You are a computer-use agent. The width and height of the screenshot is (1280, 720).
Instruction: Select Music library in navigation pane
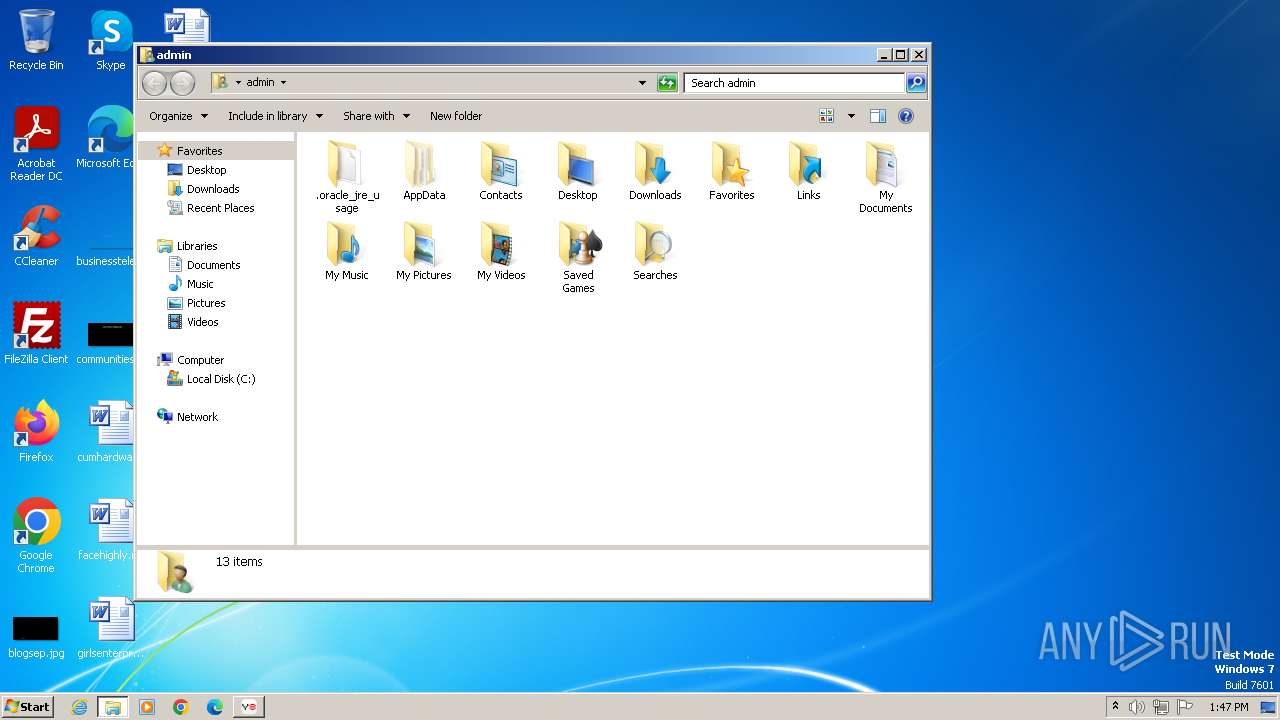click(200, 284)
